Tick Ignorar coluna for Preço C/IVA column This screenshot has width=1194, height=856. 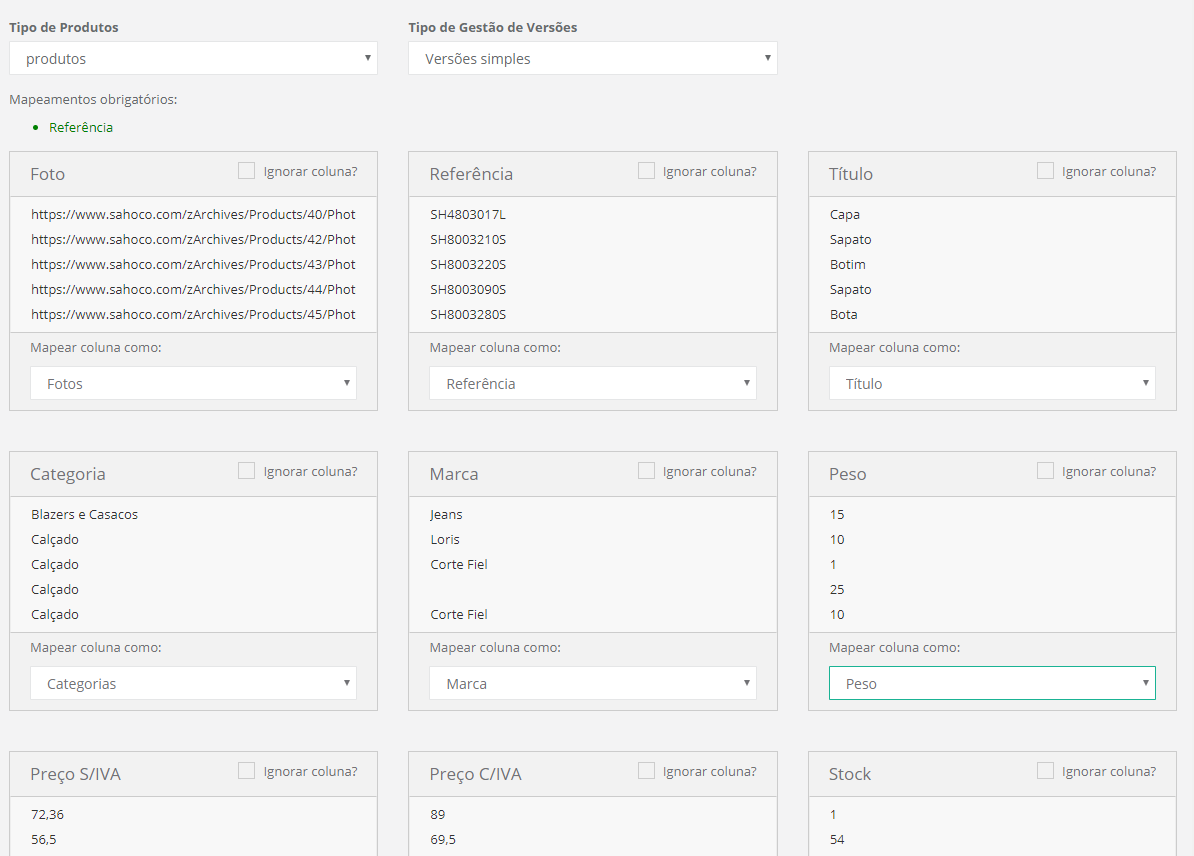point(646,771)
